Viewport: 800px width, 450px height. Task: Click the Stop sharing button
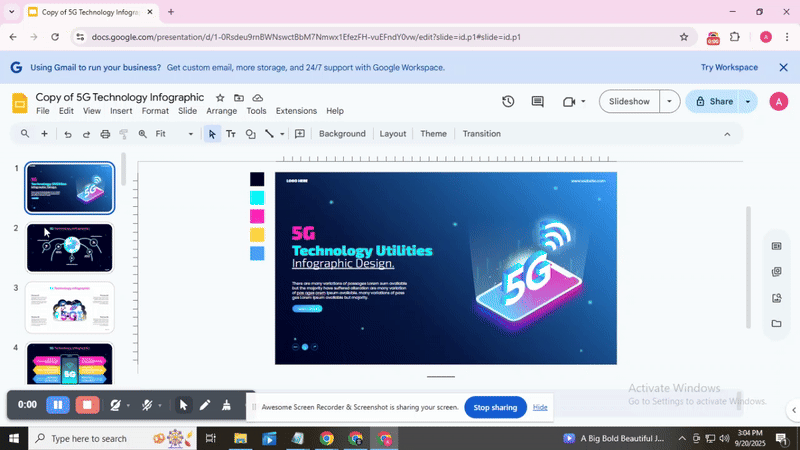pyautogui.click(x=495, y=407)
